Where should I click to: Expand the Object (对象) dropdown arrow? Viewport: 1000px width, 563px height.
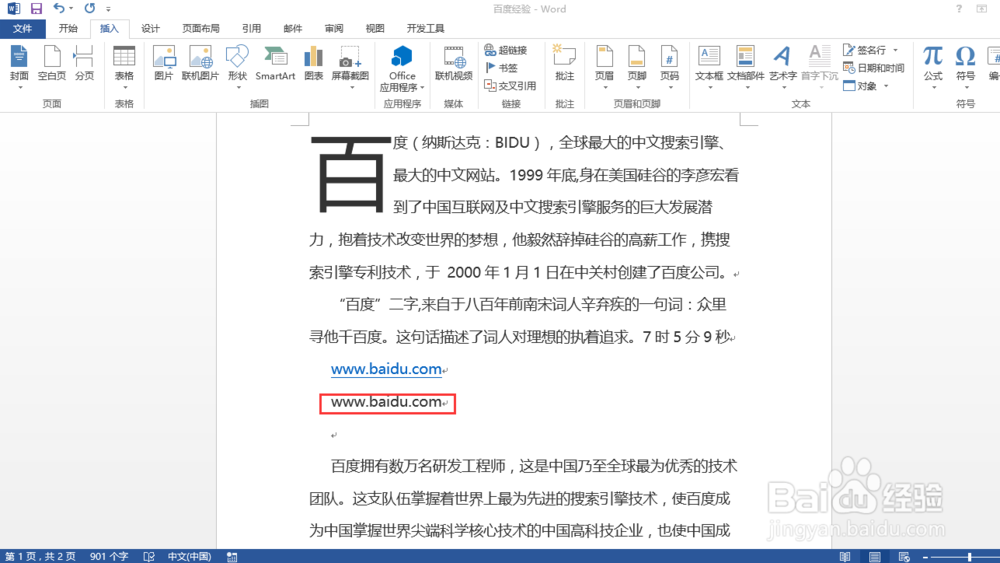click(x=886, y=85)
